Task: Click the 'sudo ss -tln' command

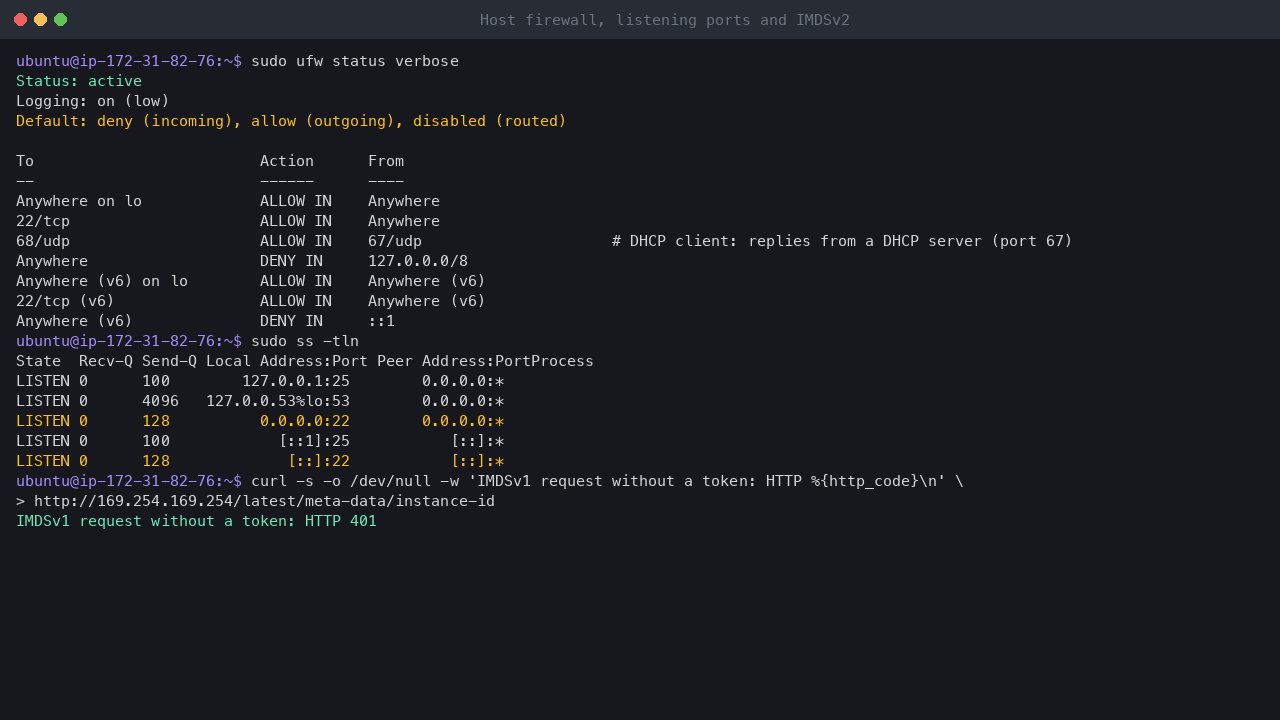Action: point(305,341)
